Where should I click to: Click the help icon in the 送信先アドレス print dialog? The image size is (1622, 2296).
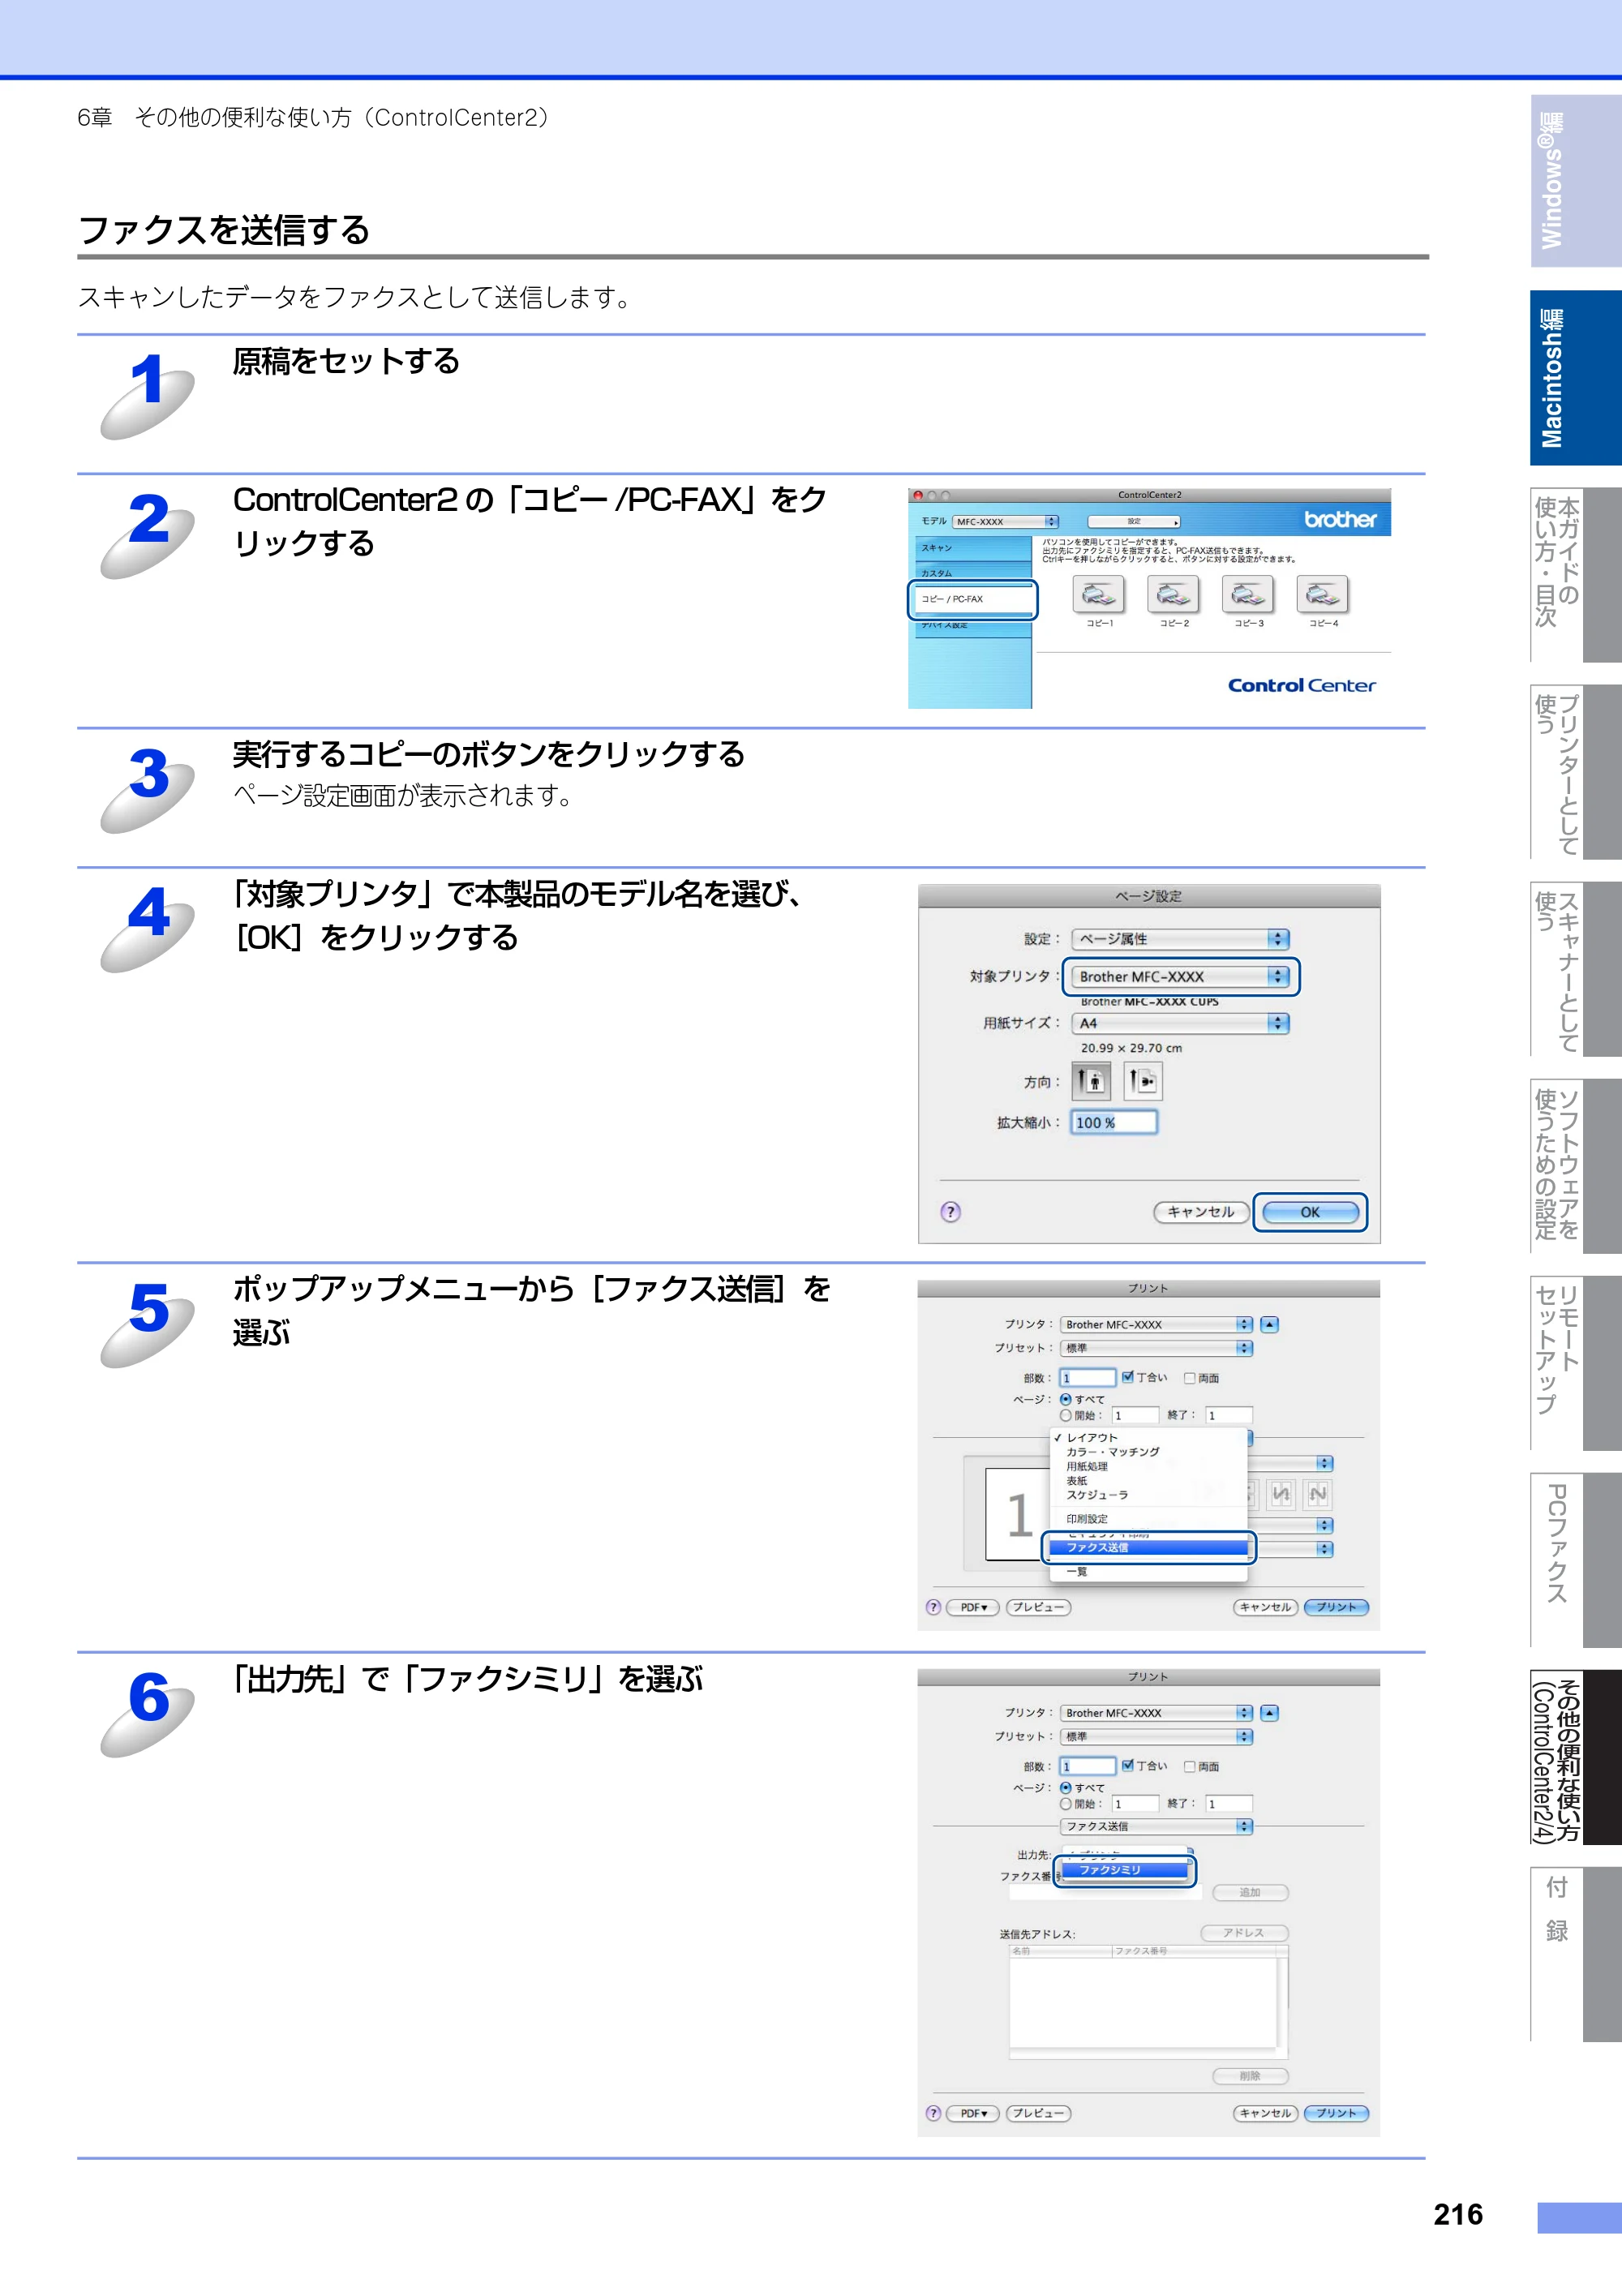(x=933, y=2113)
